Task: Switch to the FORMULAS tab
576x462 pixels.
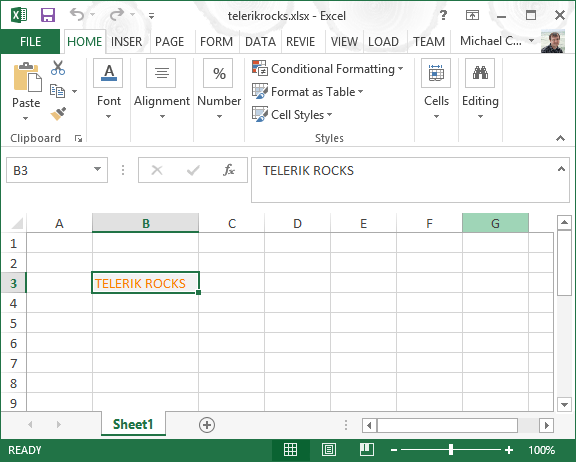Action: tap(216, 41)
